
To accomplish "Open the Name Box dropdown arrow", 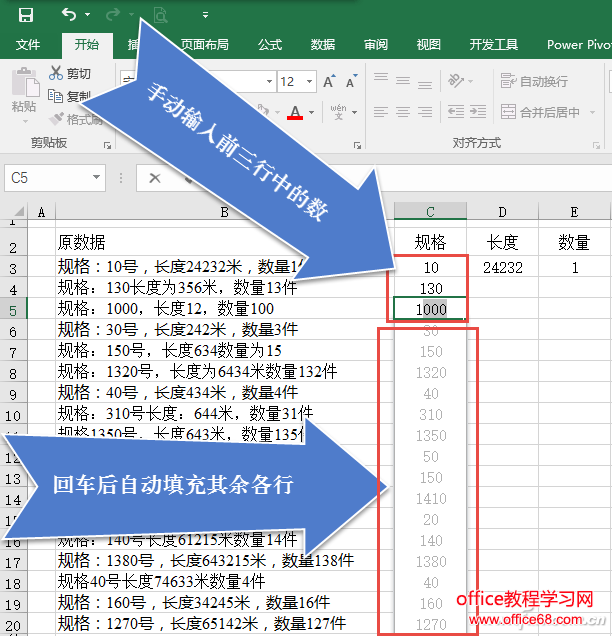I will pyautogui.click(x=96, y=177).
